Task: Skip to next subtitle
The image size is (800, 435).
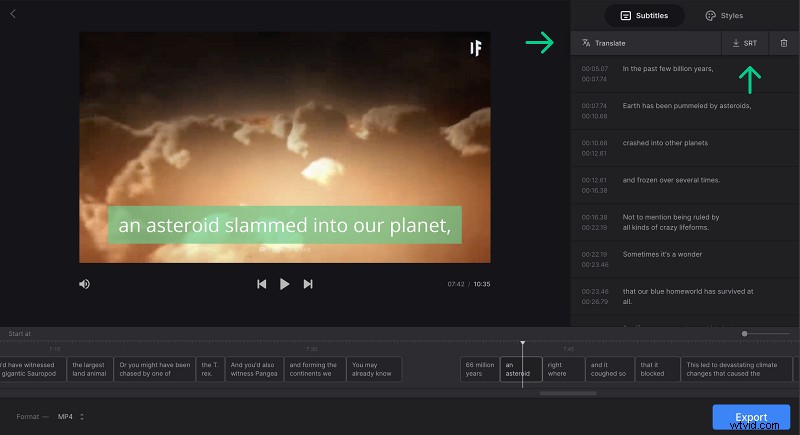Action: (308, 284)
